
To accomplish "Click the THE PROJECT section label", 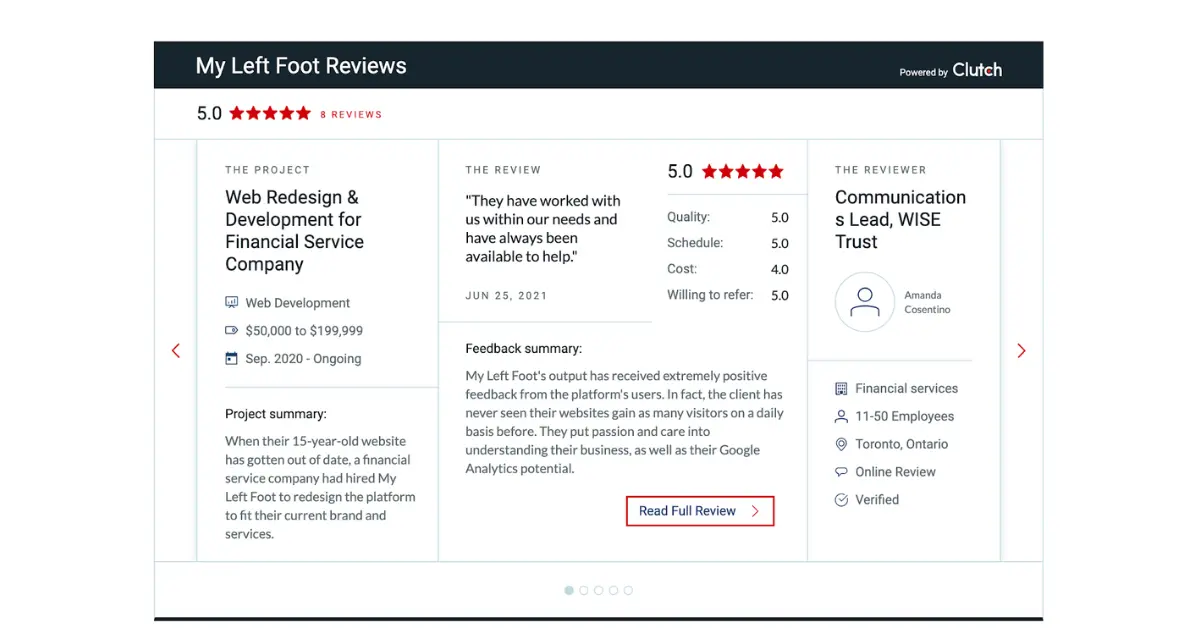I will pyautogui.click(x=268, y=170).
